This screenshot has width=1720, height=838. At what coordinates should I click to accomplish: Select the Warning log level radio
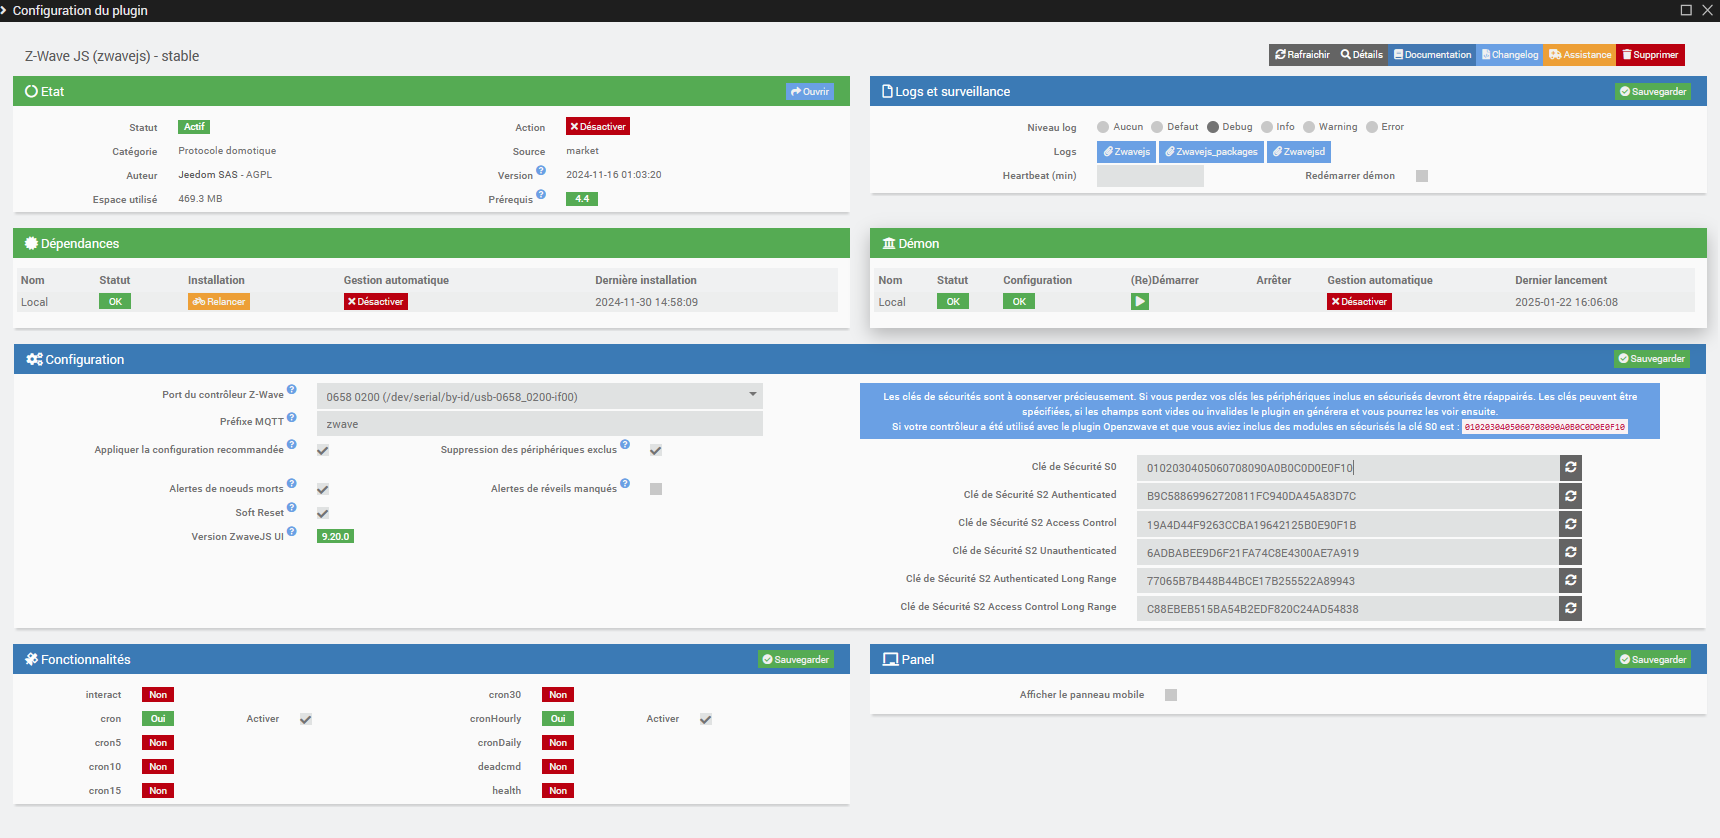click(1309, 127)
